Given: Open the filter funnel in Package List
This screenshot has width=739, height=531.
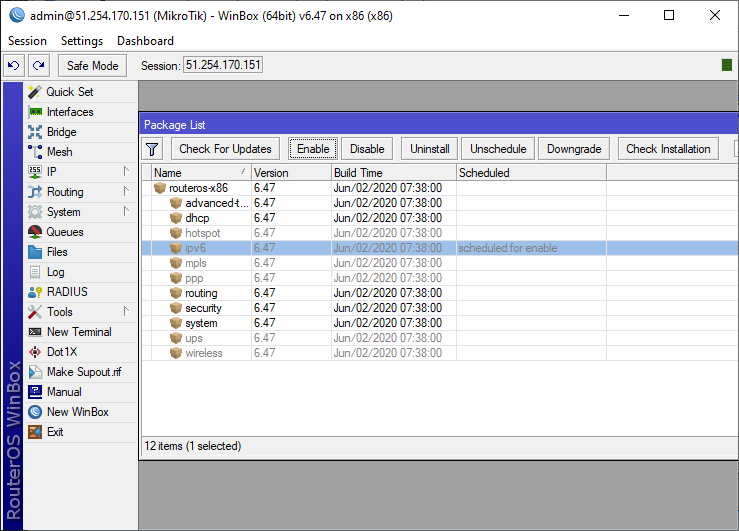Looking at the screenshot, I should tap(152, 149).
